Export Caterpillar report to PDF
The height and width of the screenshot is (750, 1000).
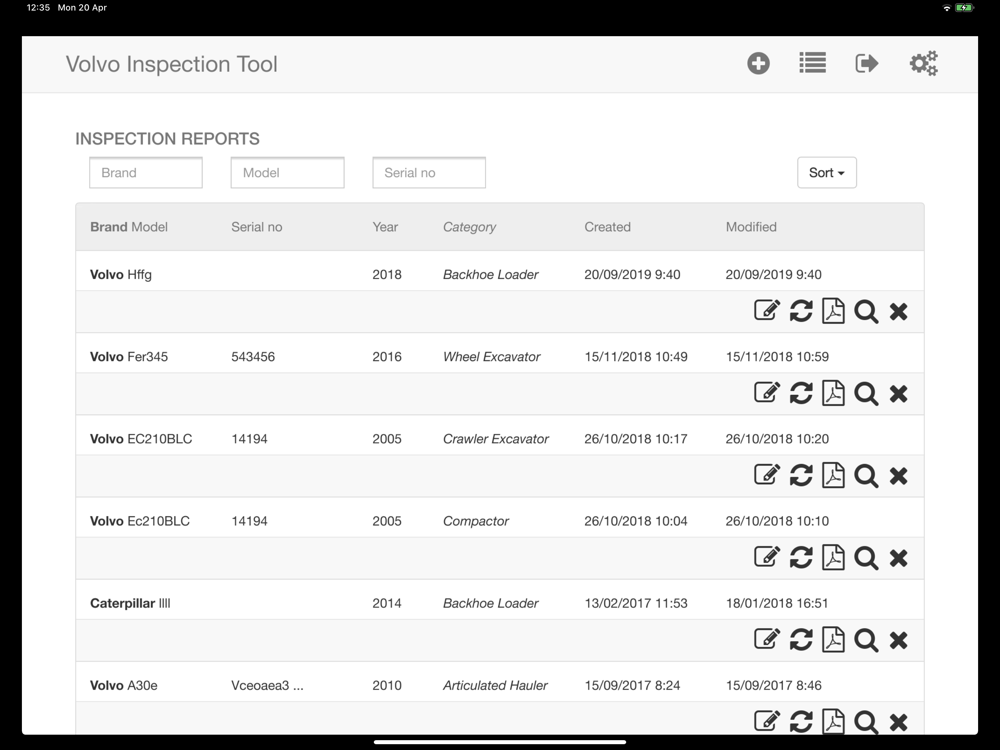833,640
